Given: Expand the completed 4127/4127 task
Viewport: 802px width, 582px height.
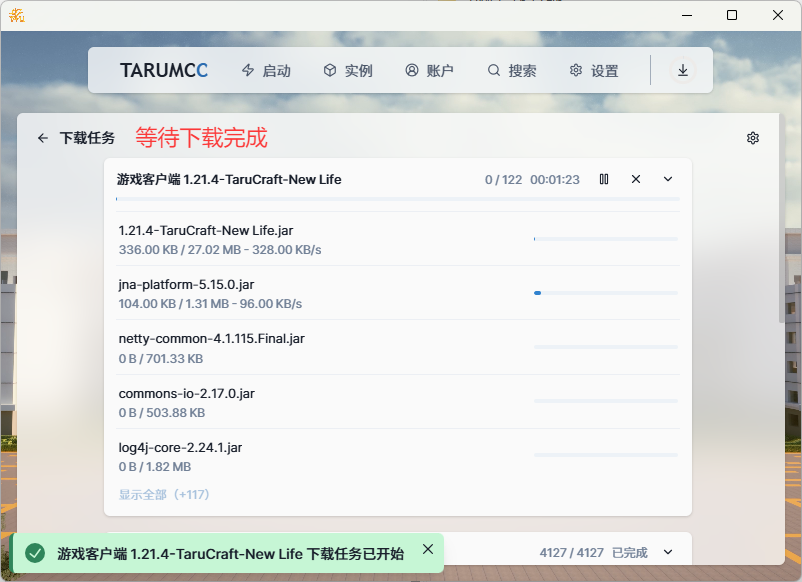Looking at the screenshot, I should coord(668,552).
